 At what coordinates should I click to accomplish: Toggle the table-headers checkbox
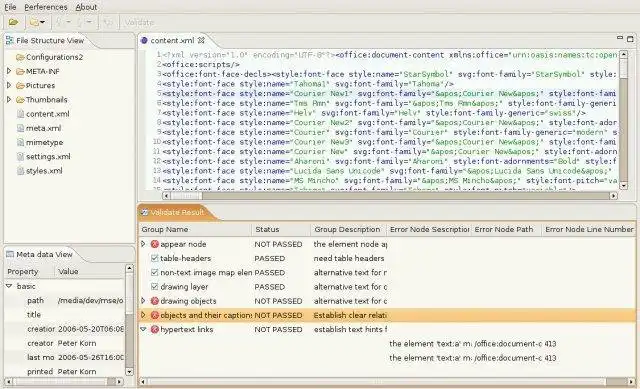point(154,258)
